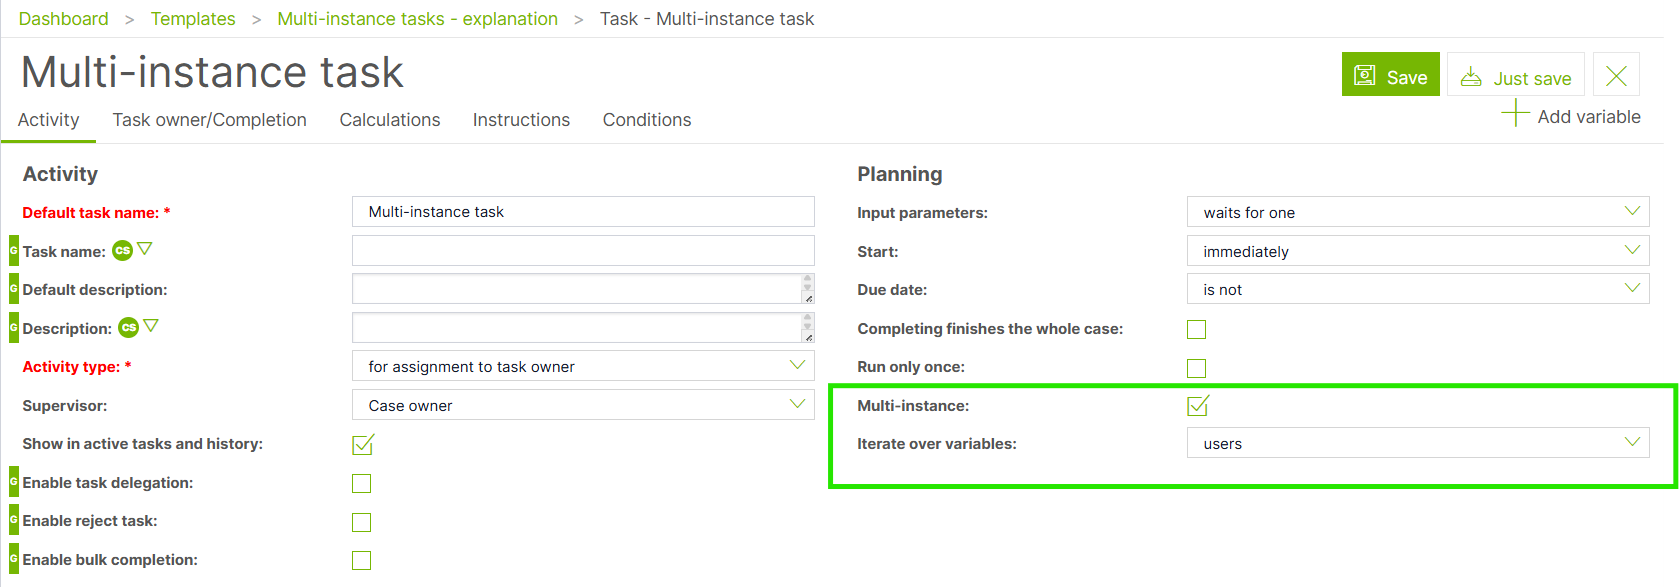The image size is (1679, 587).
Task: Click the green CS icon beside Task name
Action: click(x=122, y=251)
